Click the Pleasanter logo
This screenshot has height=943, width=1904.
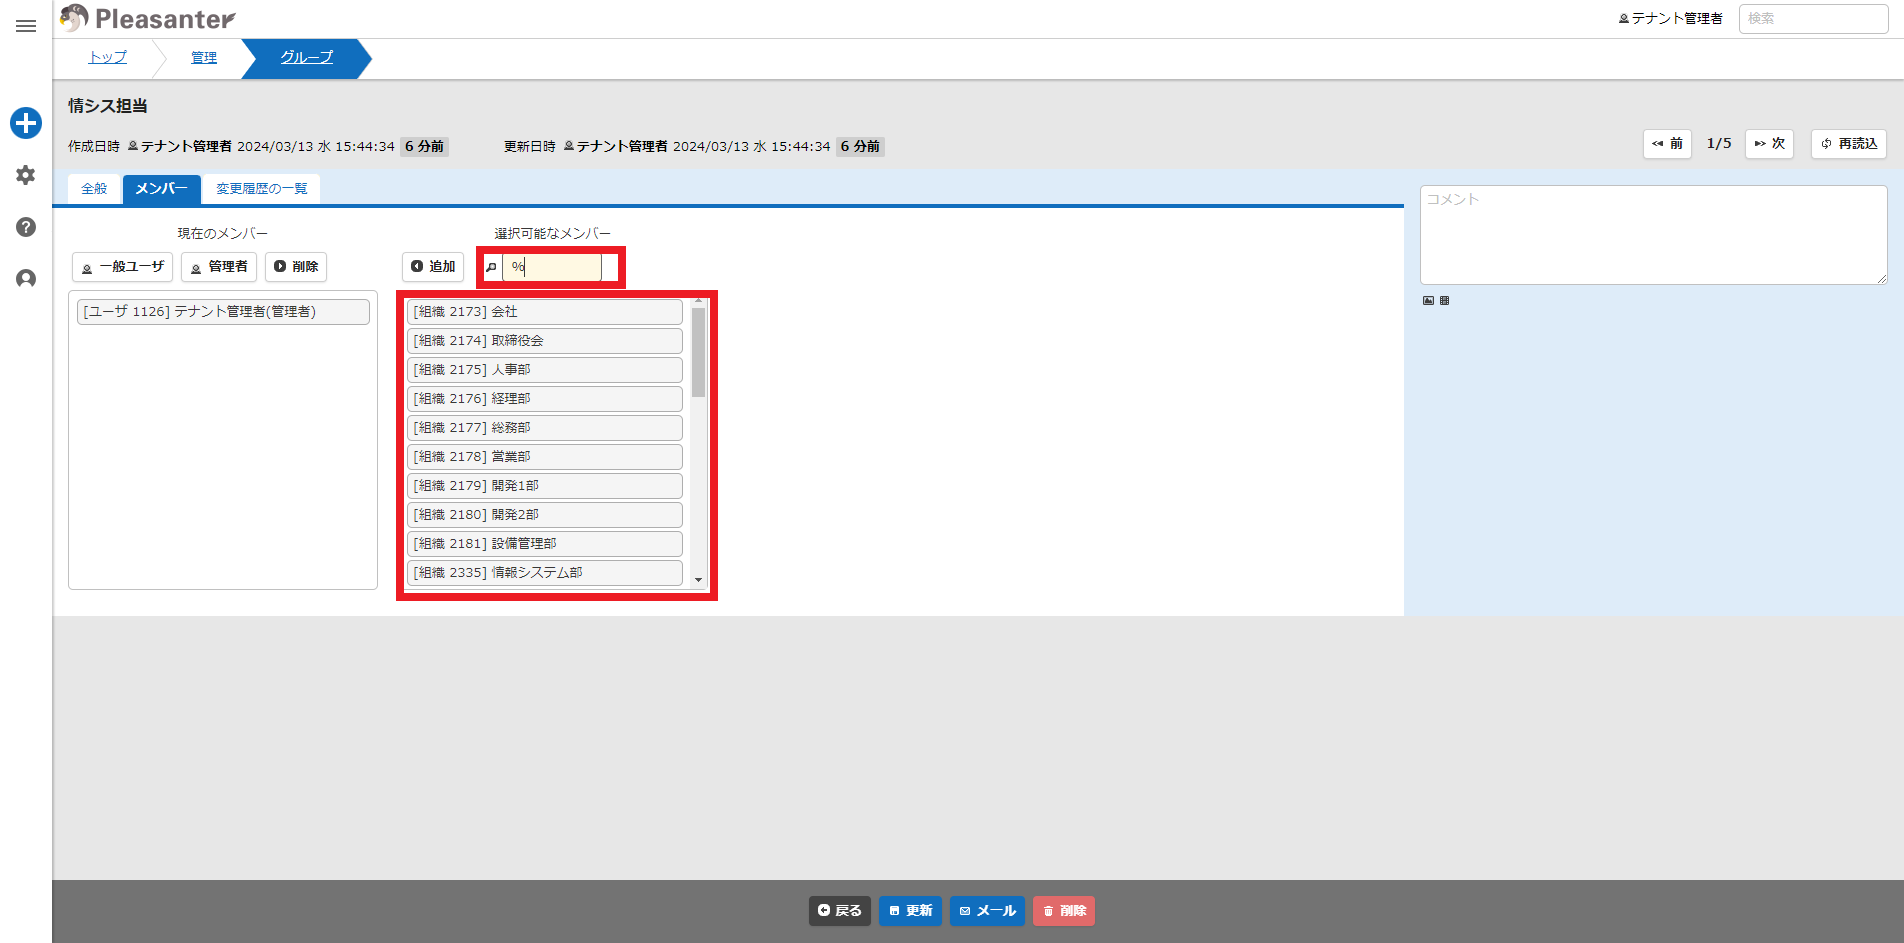tap(148, 18)
